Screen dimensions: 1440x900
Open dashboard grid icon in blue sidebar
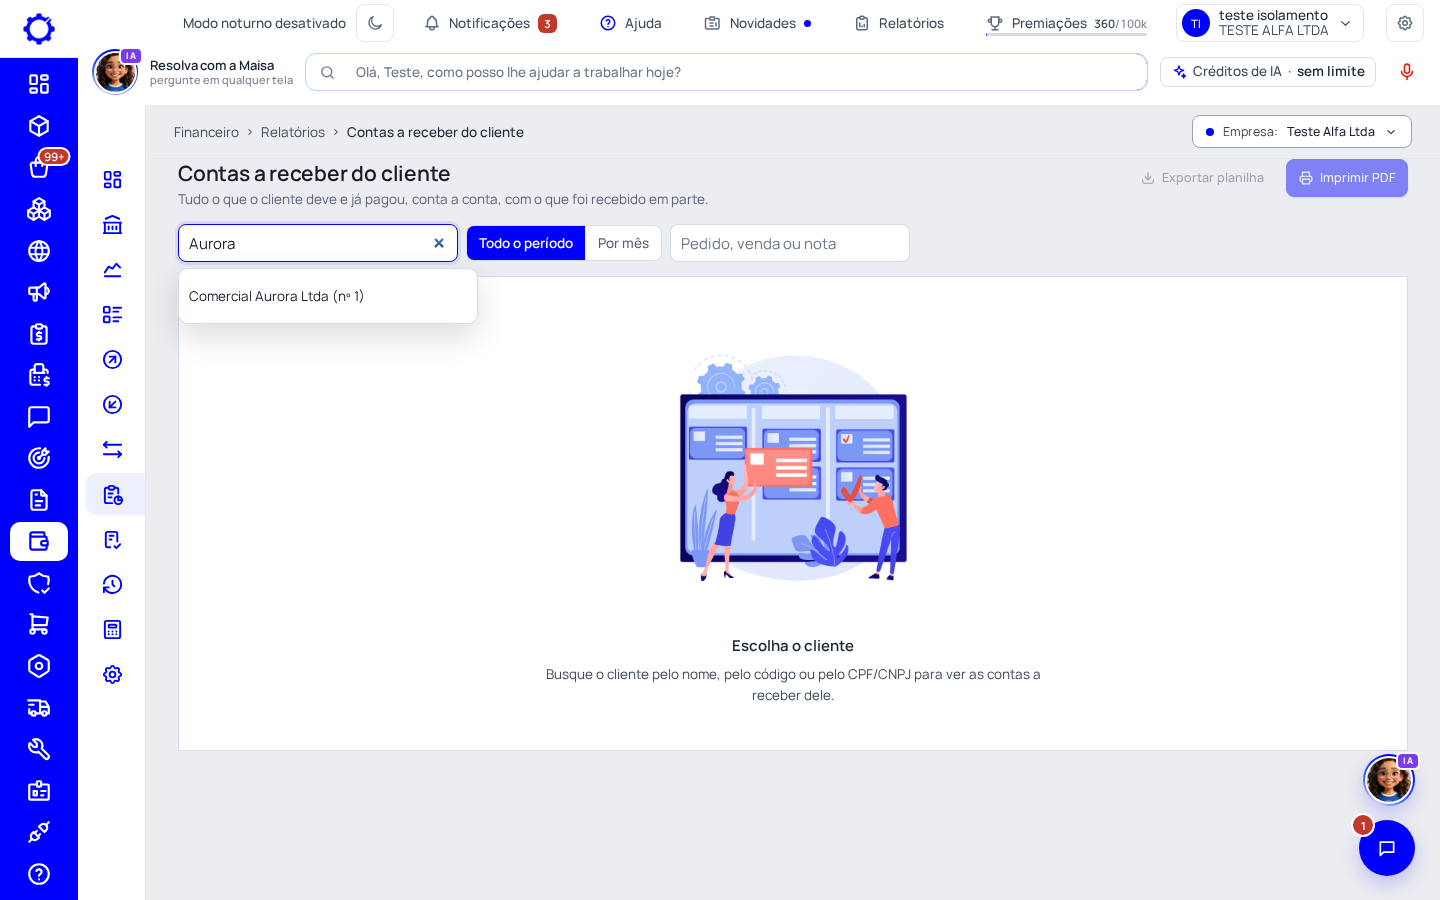[x=39, y=84]
